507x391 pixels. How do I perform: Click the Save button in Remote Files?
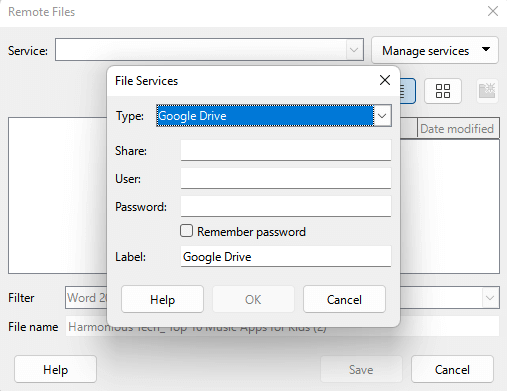361,369
